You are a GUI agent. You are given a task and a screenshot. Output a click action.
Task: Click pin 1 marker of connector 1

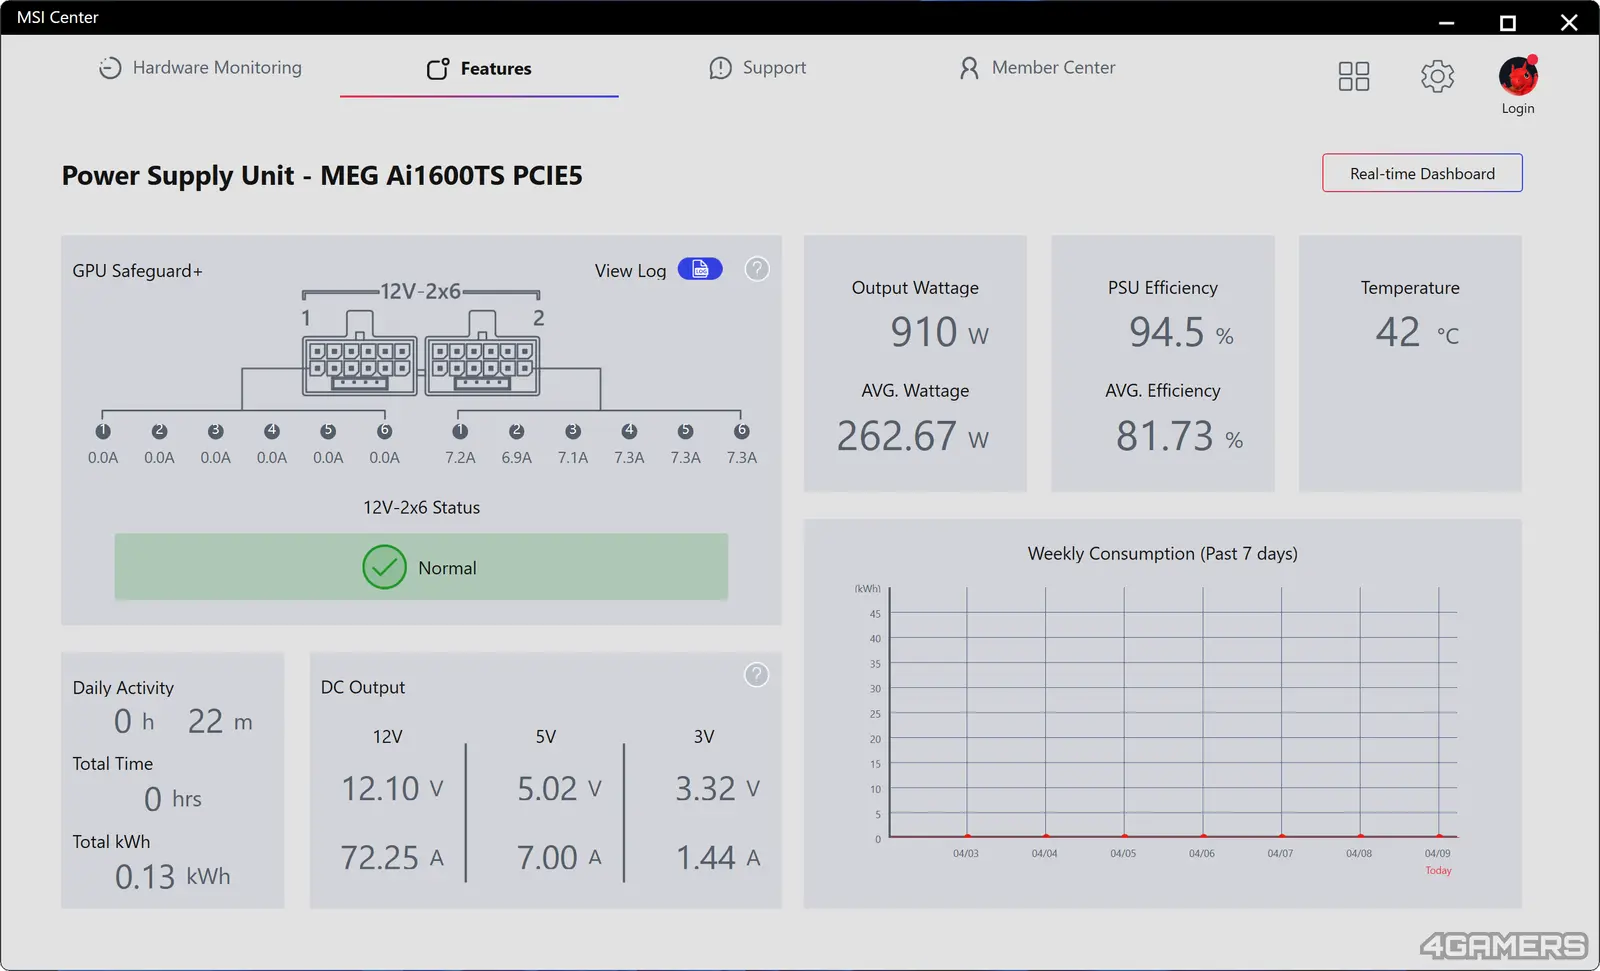click(103, 431)
